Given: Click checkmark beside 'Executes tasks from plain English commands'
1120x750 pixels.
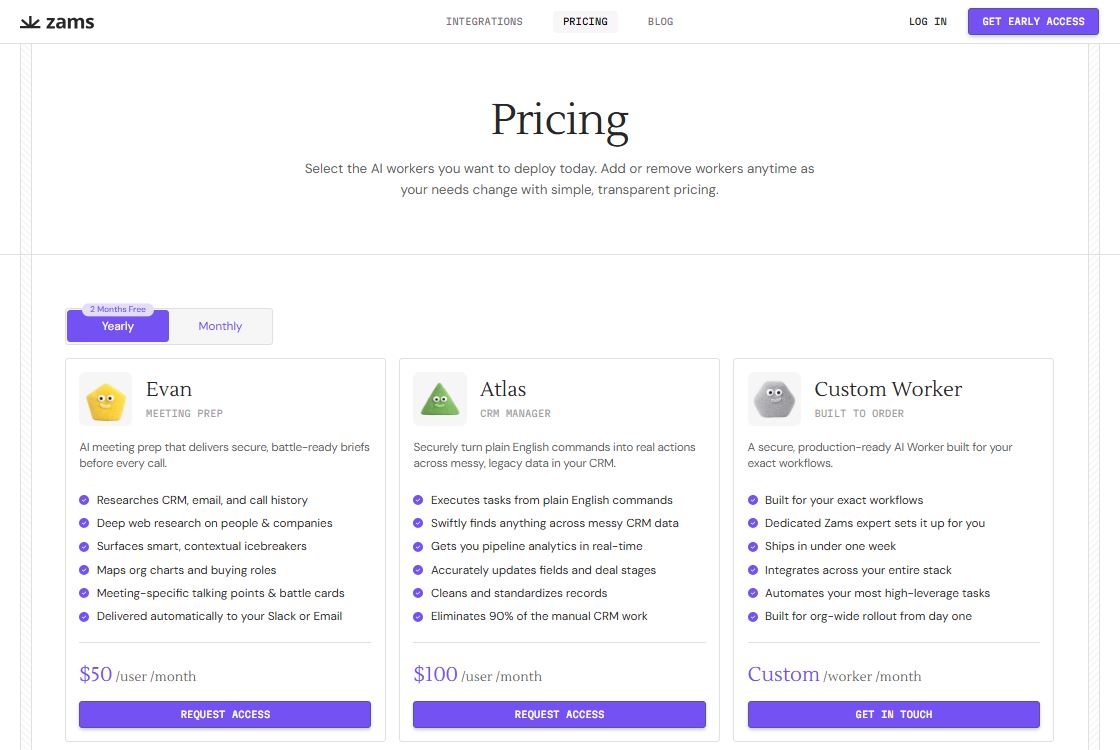Looking at the screenshot, I should click(418, 500).
